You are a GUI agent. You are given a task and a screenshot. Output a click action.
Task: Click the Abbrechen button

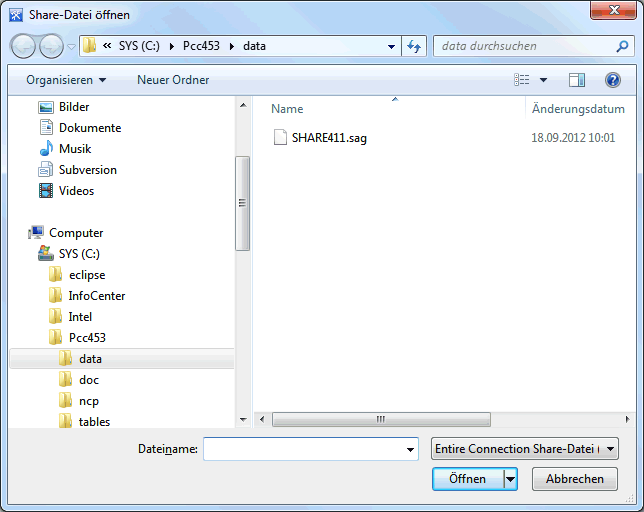[574, 479]
